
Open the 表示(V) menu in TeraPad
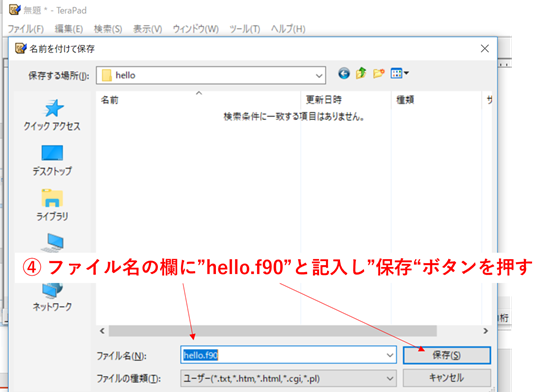tap(148, 29)
